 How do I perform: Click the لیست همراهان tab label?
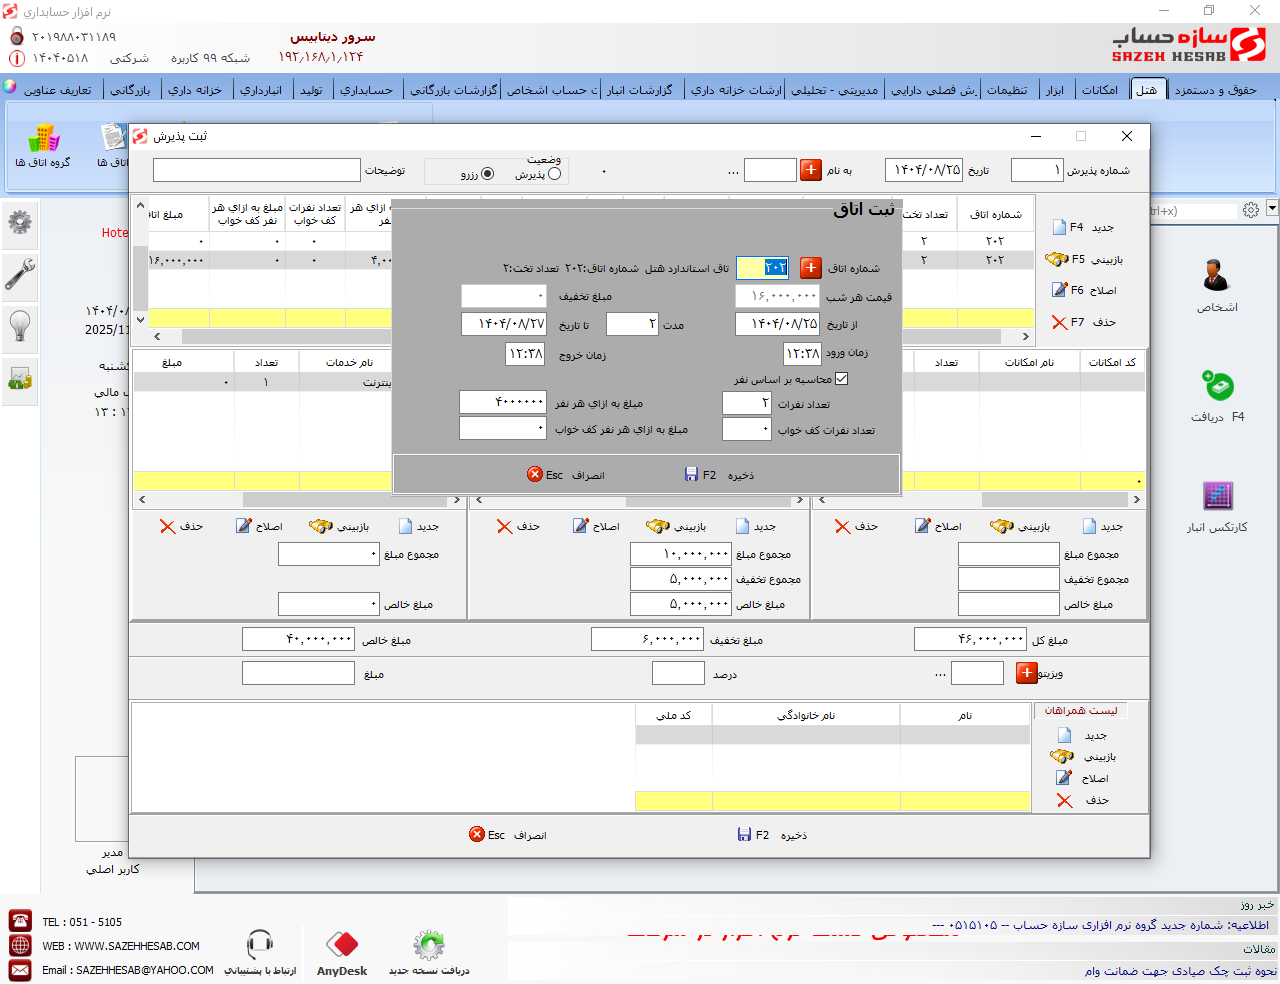point(1081,710)
